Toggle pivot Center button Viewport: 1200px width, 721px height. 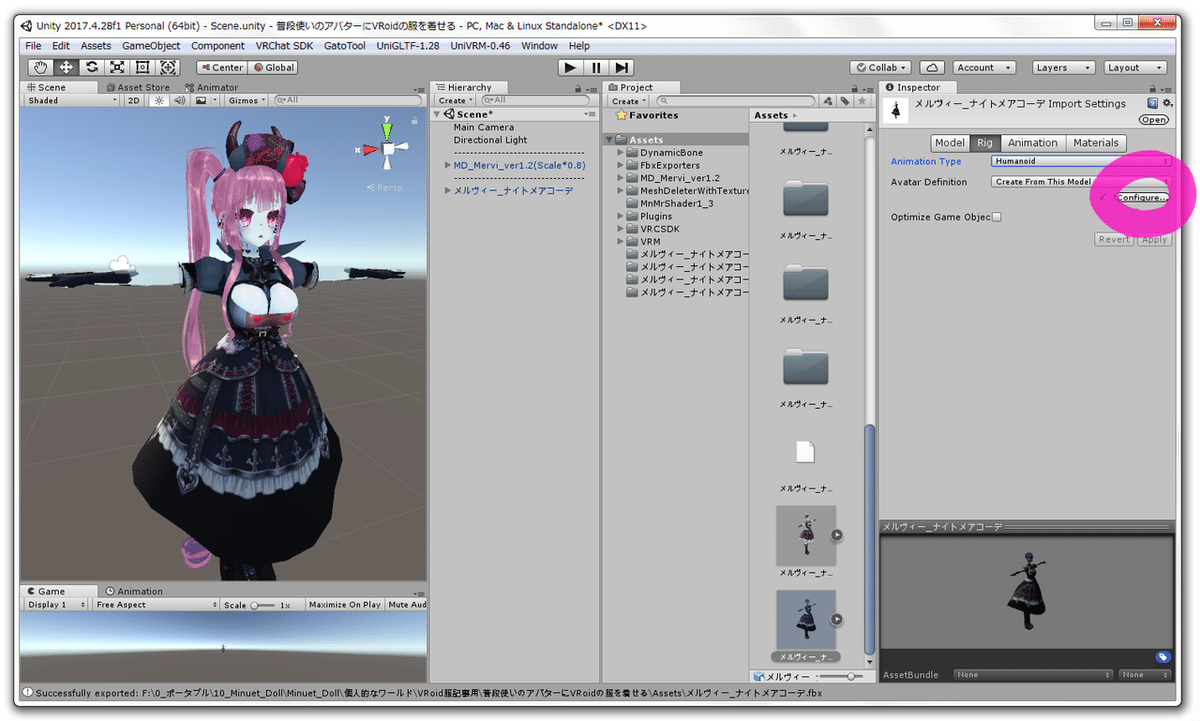click(221, 67)
